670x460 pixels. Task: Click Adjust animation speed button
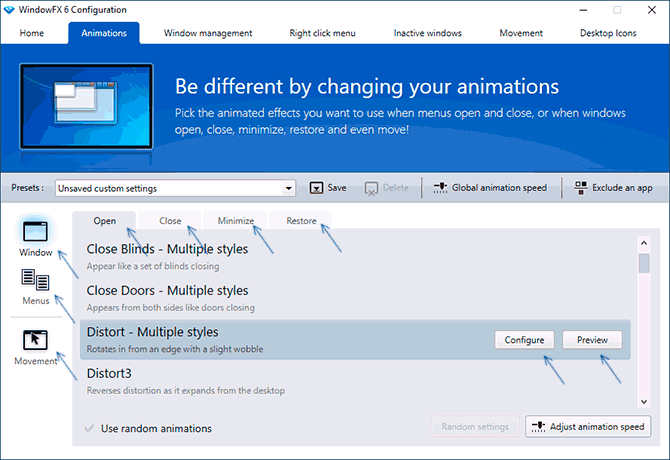(588, 427)
